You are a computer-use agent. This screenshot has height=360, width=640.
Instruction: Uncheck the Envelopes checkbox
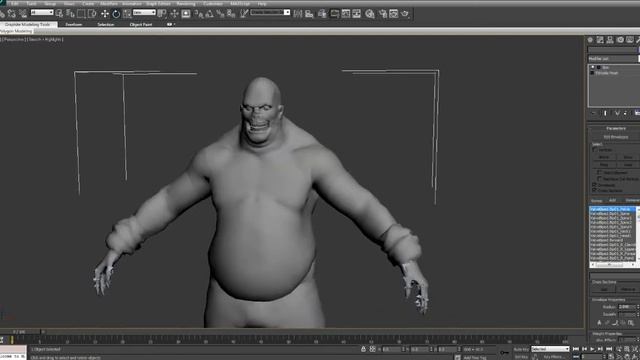(595, 185)
